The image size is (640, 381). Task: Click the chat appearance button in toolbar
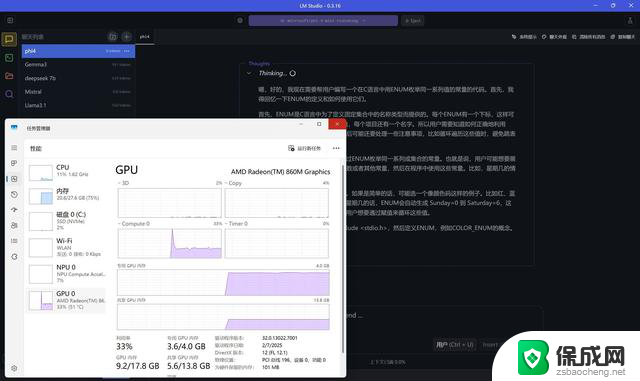tap(554, 37)
